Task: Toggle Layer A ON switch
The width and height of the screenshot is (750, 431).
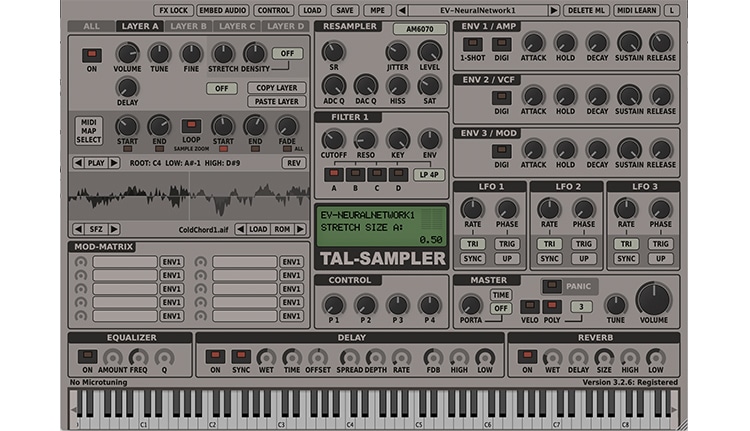Action: coord(92,55)
